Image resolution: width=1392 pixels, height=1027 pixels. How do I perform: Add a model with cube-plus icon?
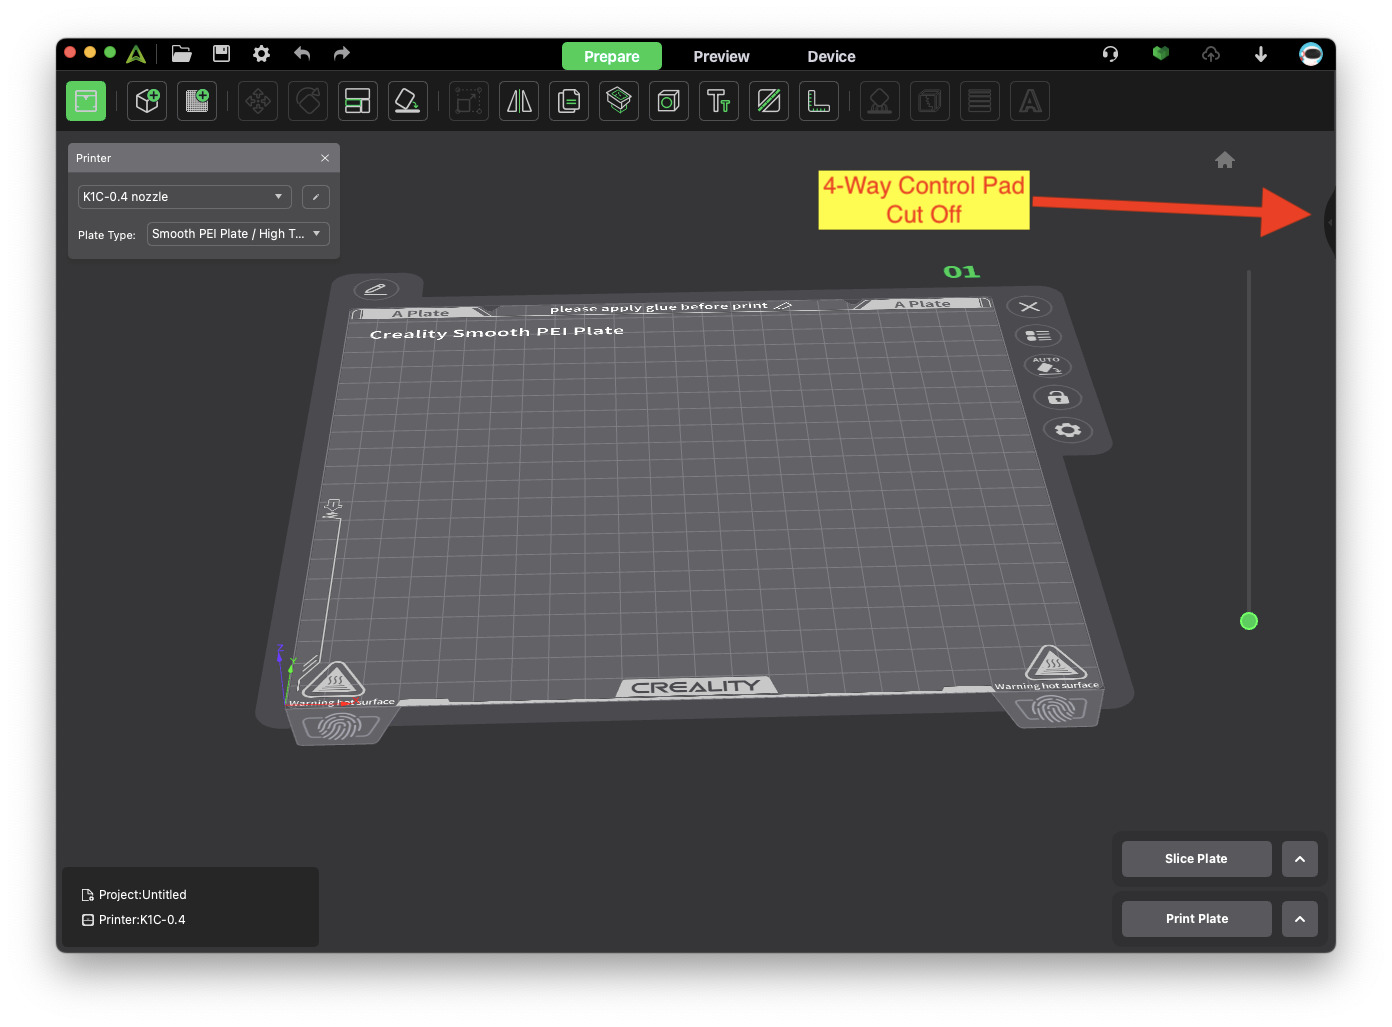(x=147, y=101)
